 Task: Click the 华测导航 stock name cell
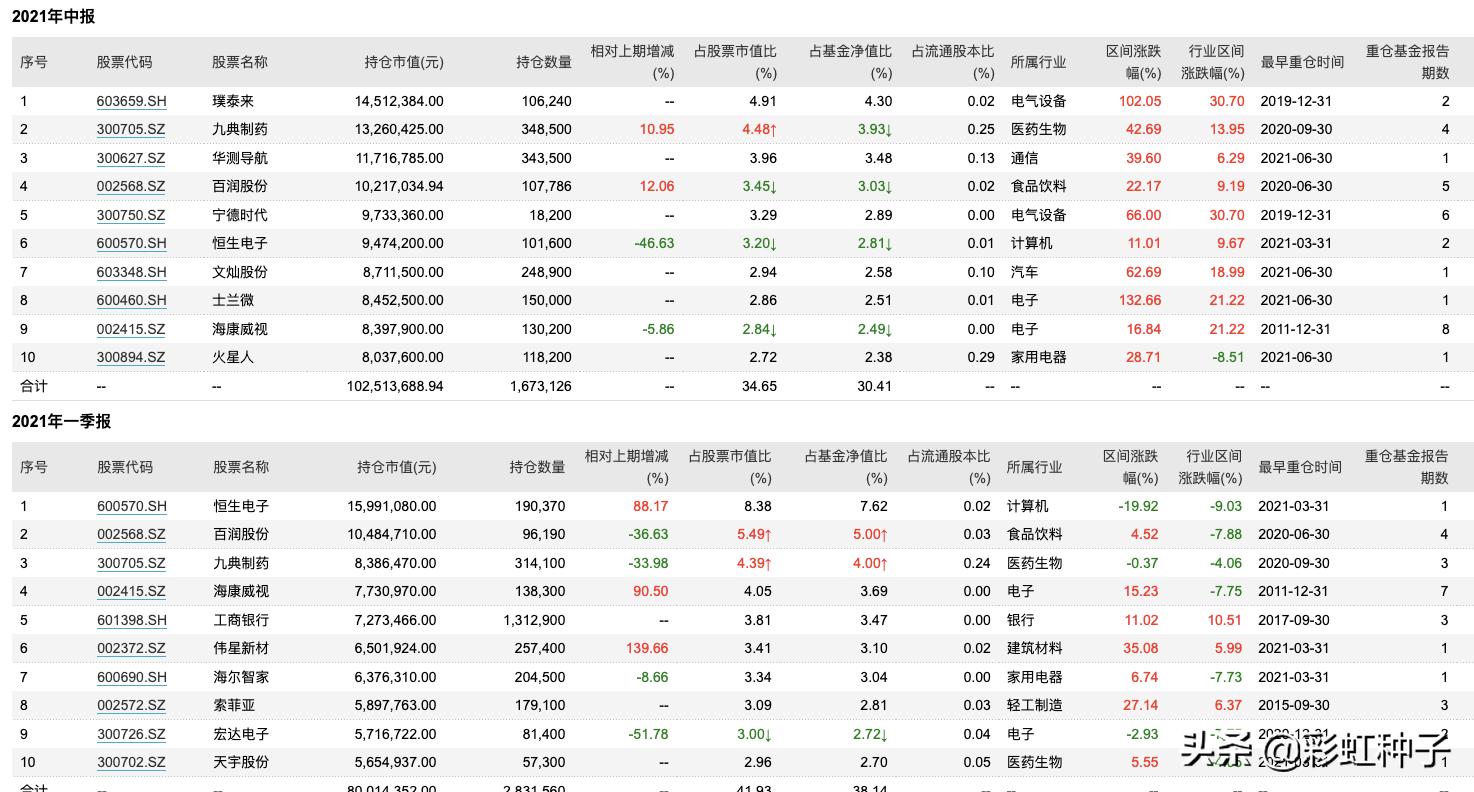coord(240,158)
